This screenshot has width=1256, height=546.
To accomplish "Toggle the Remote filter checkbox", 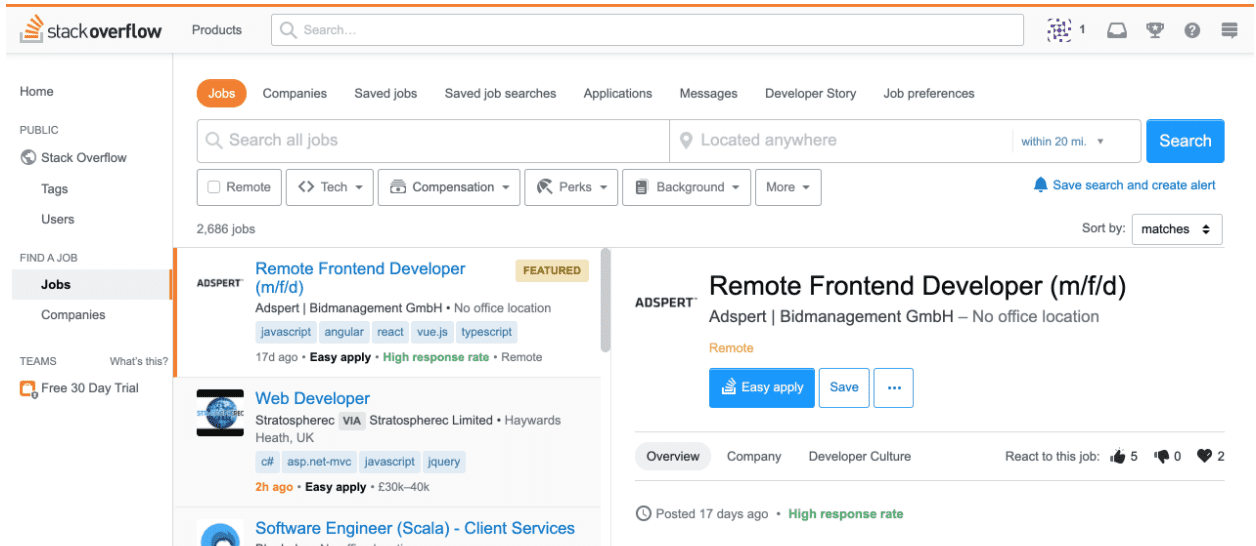I will tap(214, 187).
